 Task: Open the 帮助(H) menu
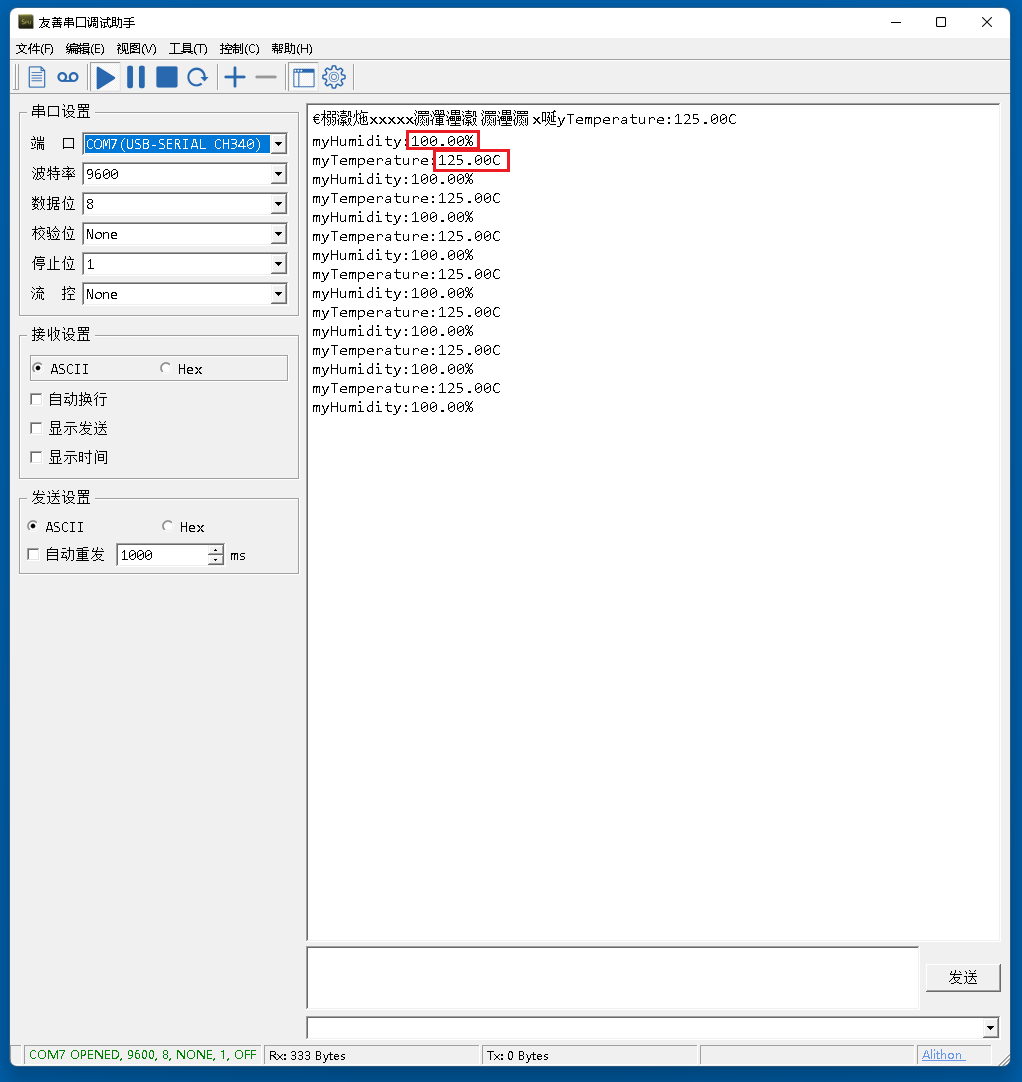292,49
